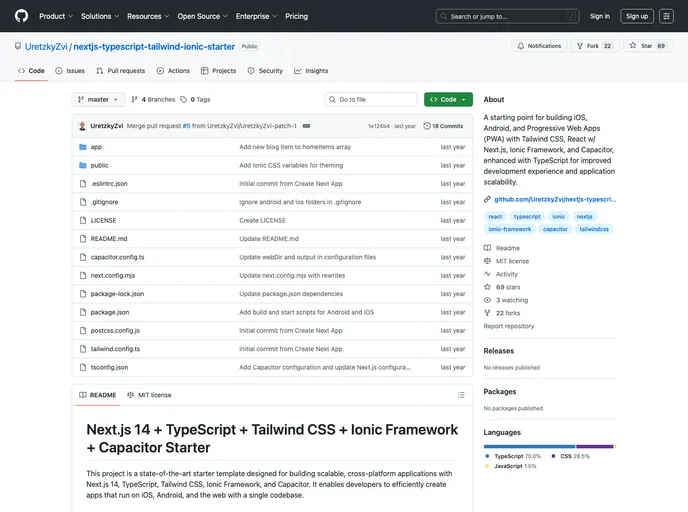Click the app folder icon
The width and height of the screenshot is (688, 512).
coord(82,147)
